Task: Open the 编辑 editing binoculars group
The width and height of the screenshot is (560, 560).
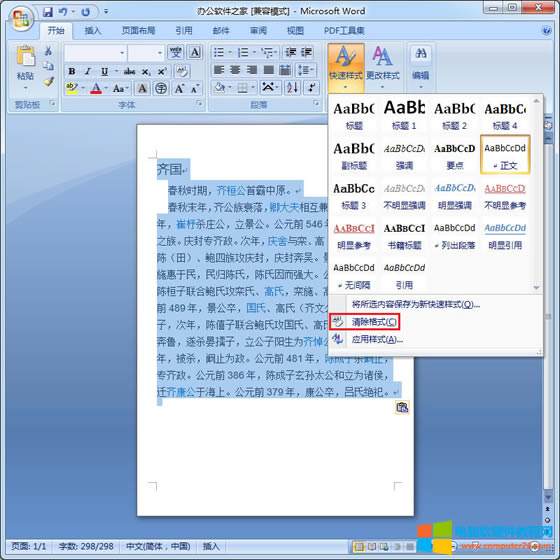Action: 421,68
